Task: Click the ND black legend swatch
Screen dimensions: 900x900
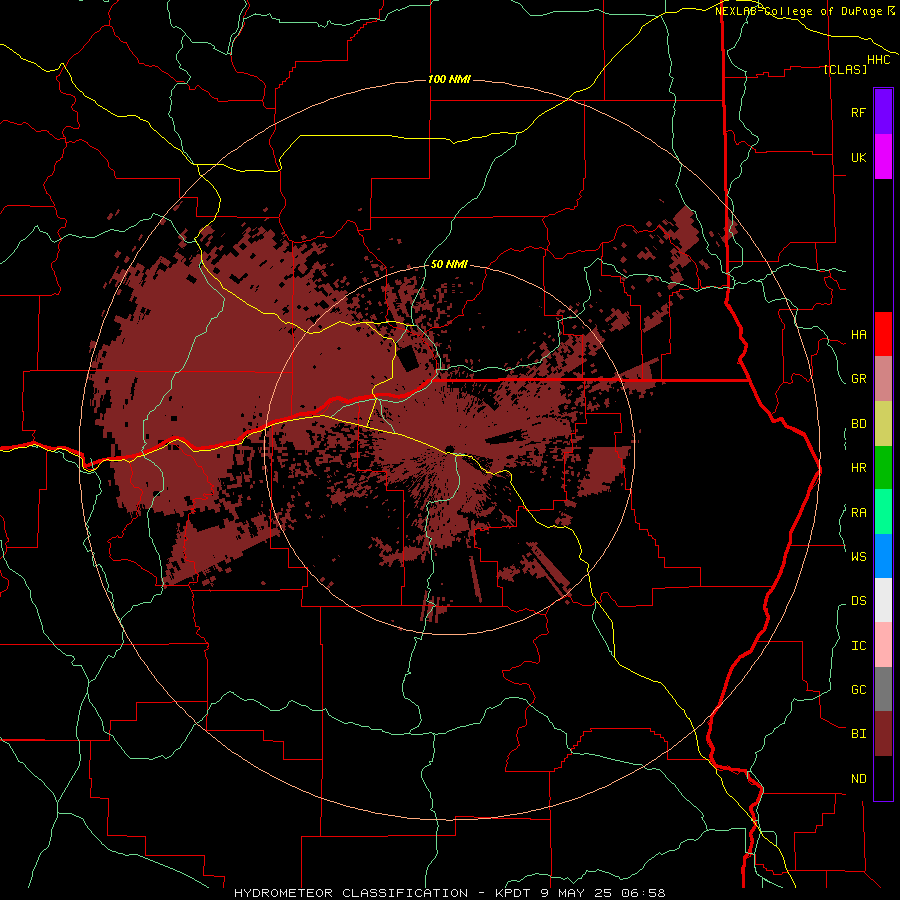Action: [883, 778]
